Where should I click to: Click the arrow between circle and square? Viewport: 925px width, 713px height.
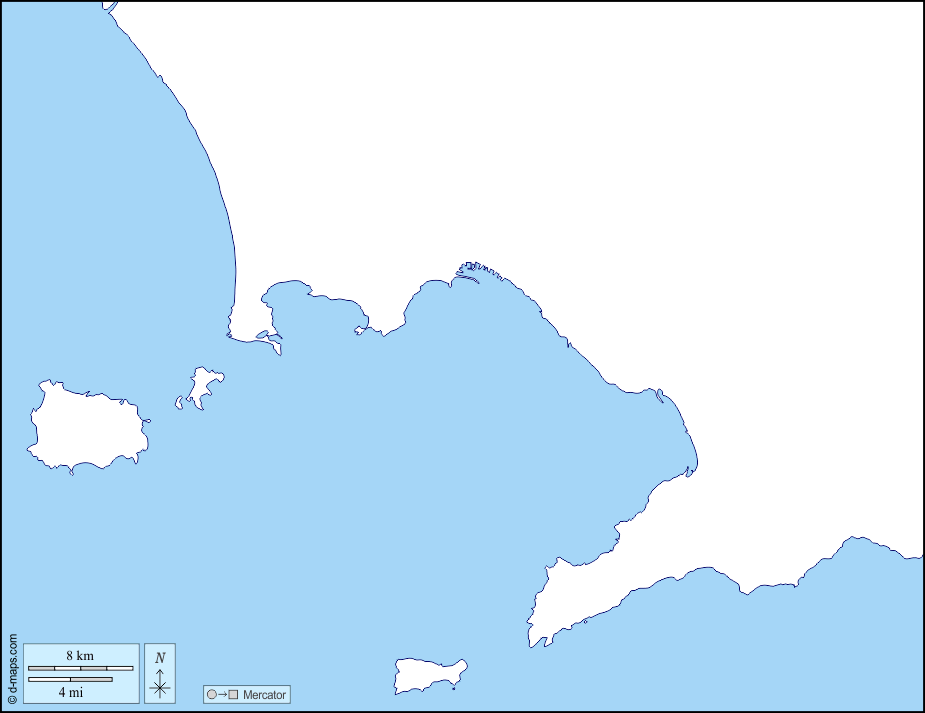coord(222,694)
